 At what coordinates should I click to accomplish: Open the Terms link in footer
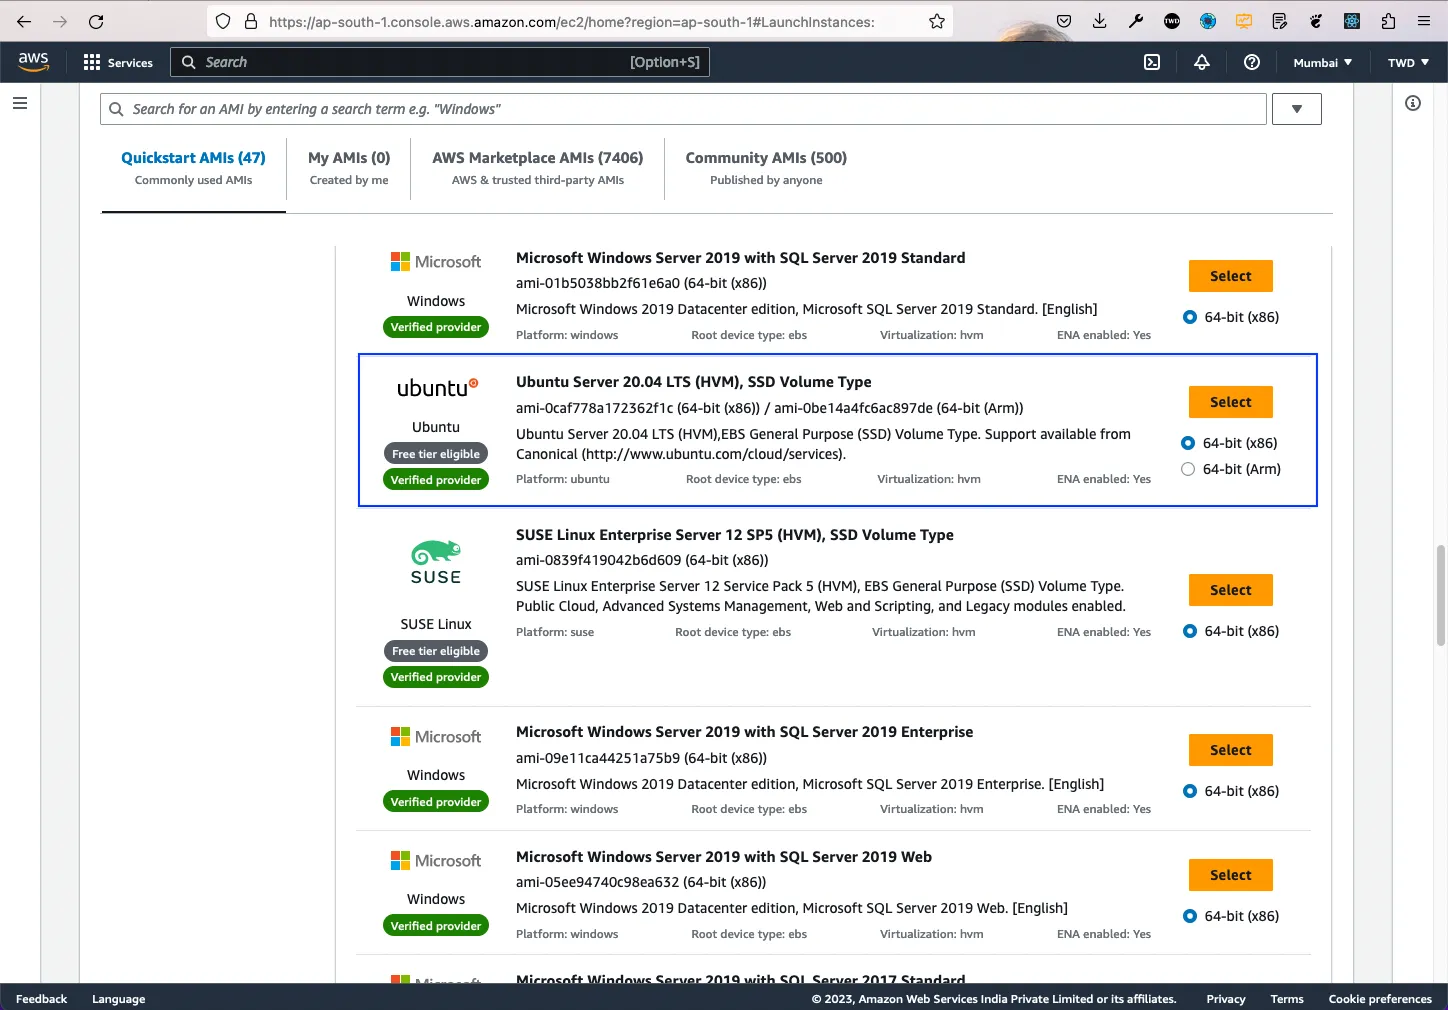pos(1287,999)
